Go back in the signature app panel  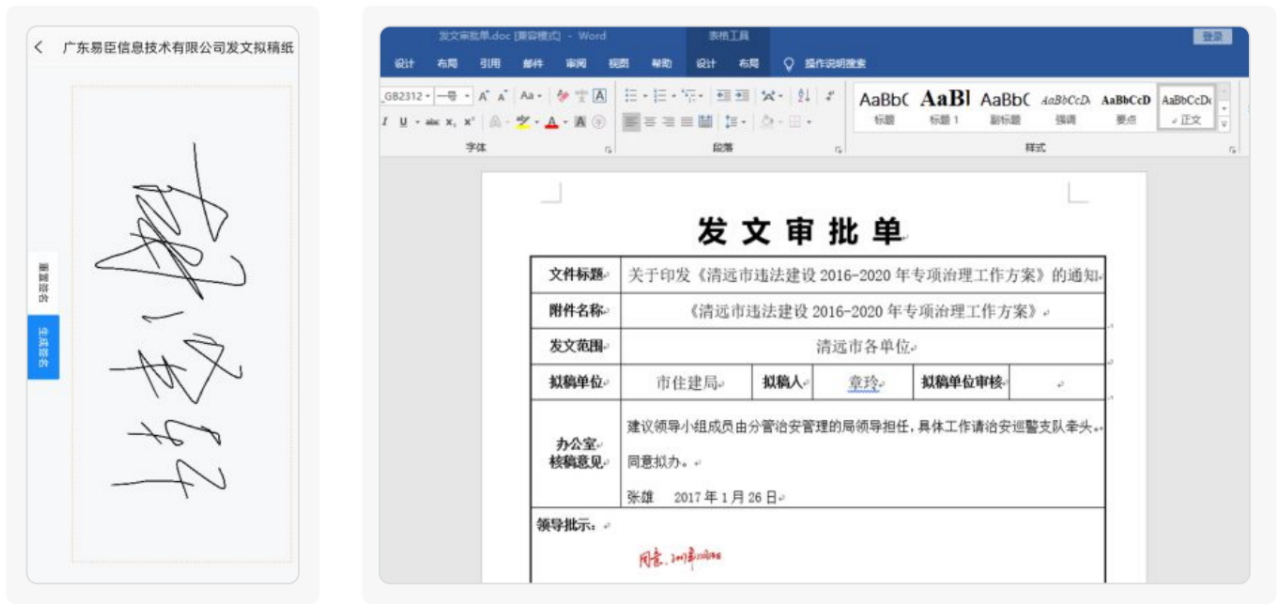click(x=39, y=48)
